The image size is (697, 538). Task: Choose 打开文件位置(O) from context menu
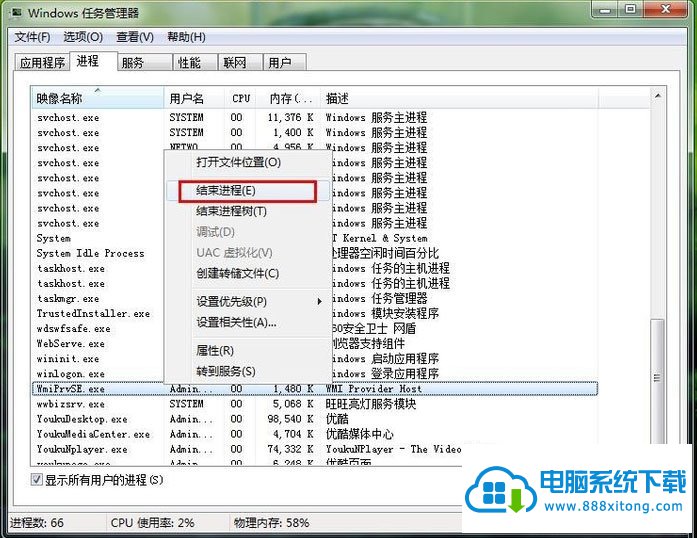[x=238, y=162]
